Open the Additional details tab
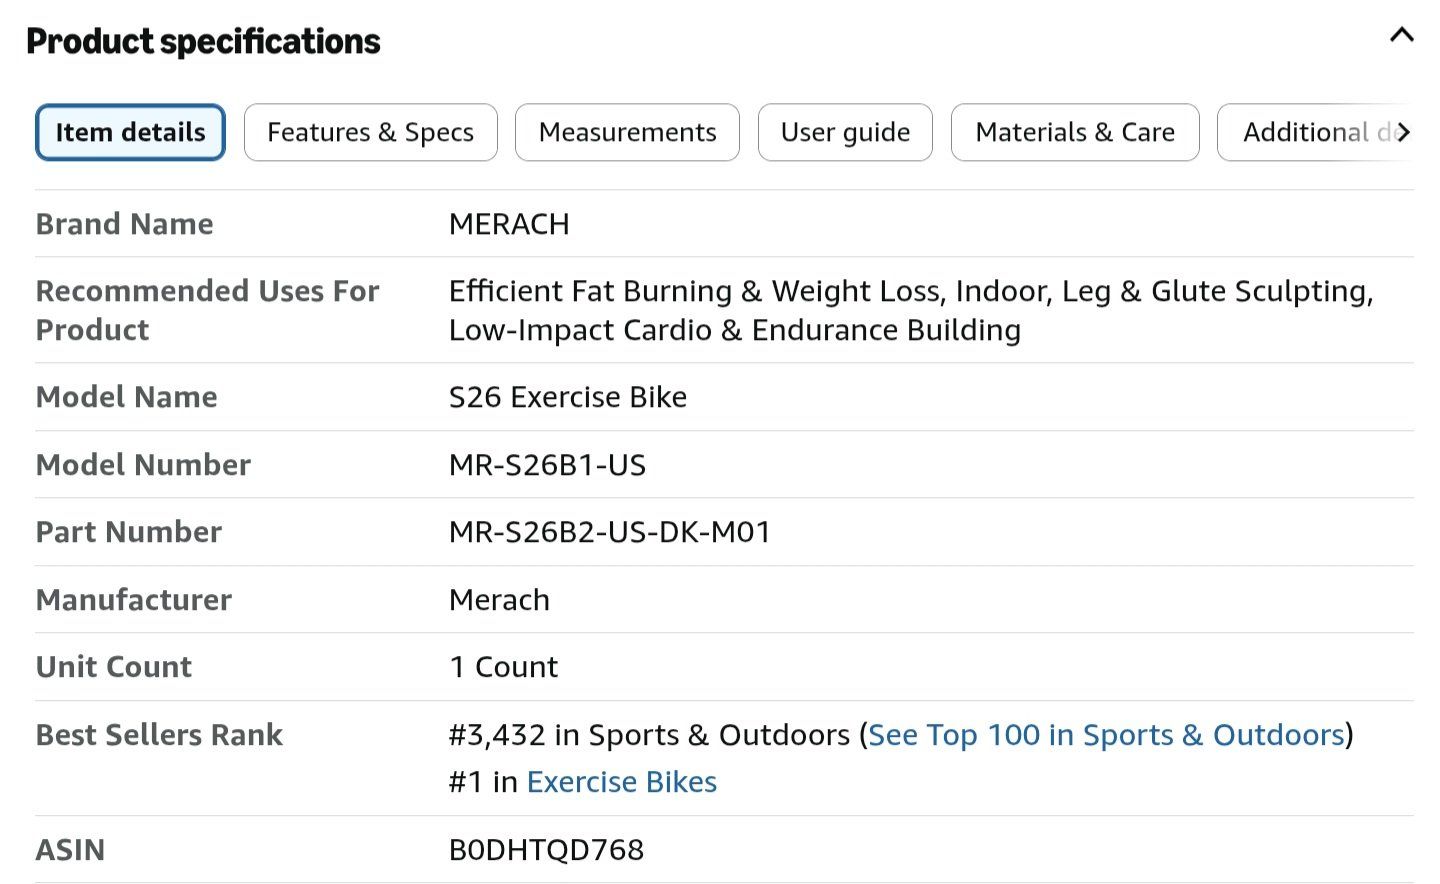Viewport: 1440px width, 884px height. click(x=1310, y=132)
